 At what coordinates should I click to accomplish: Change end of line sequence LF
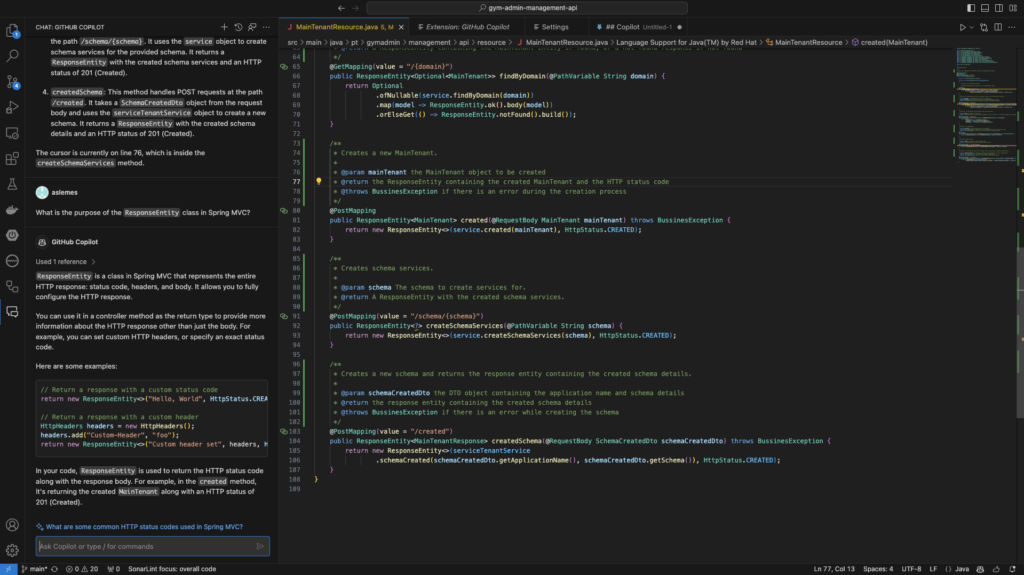tap(933, 569)
